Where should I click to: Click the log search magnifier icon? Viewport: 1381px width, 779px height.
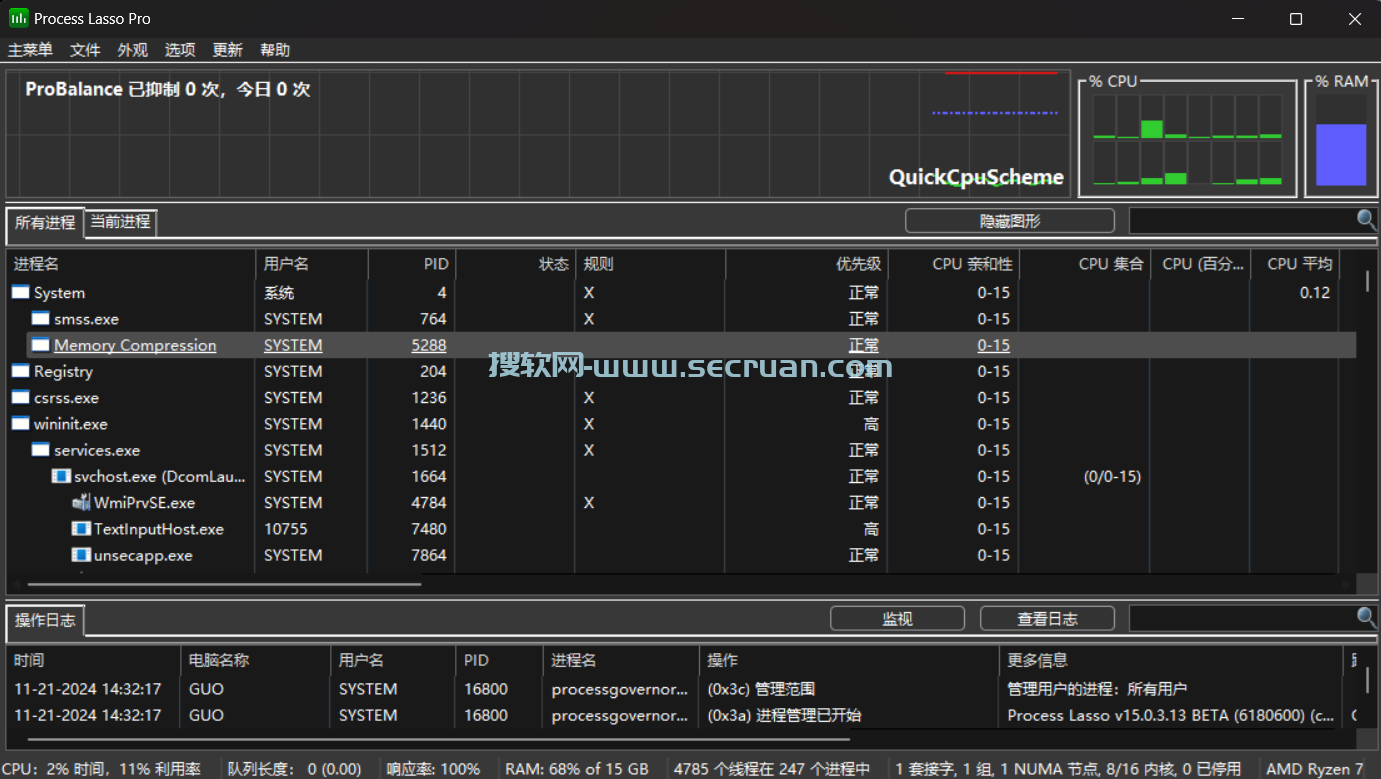tap(1366, 618)
